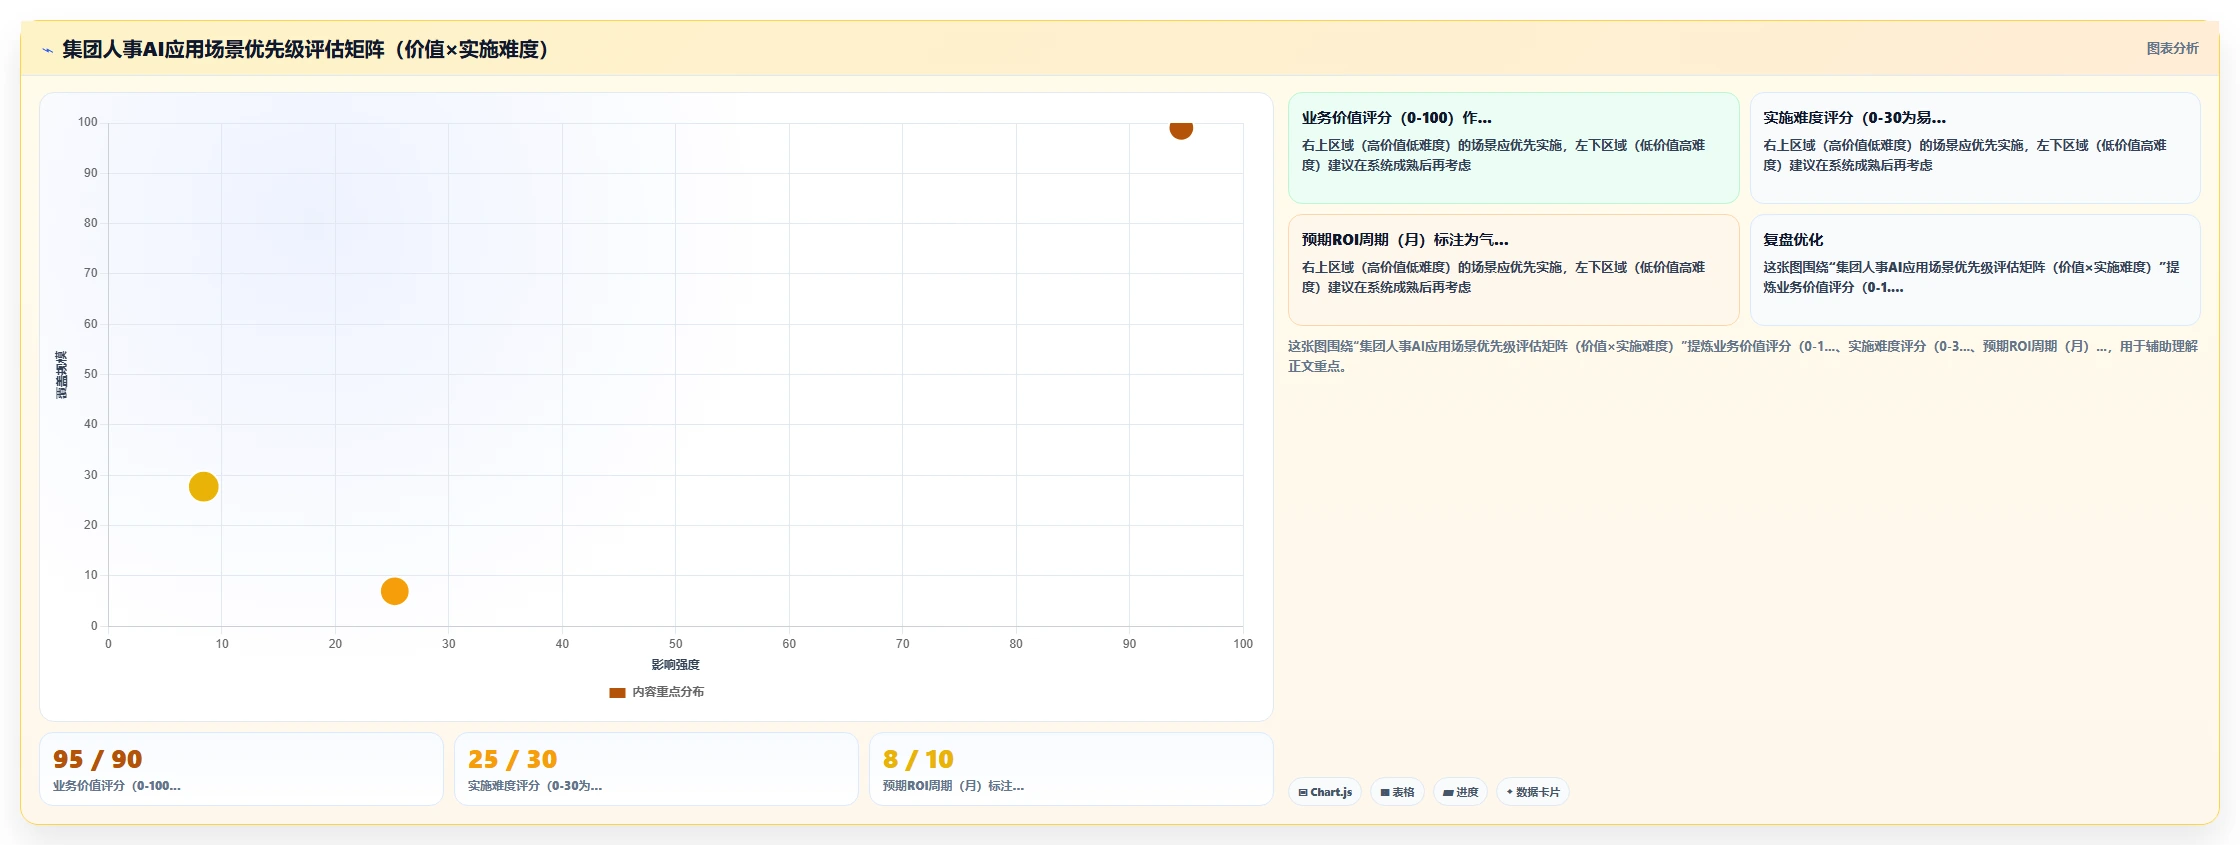Open the 8 / 10 ROI period card

1071,769
